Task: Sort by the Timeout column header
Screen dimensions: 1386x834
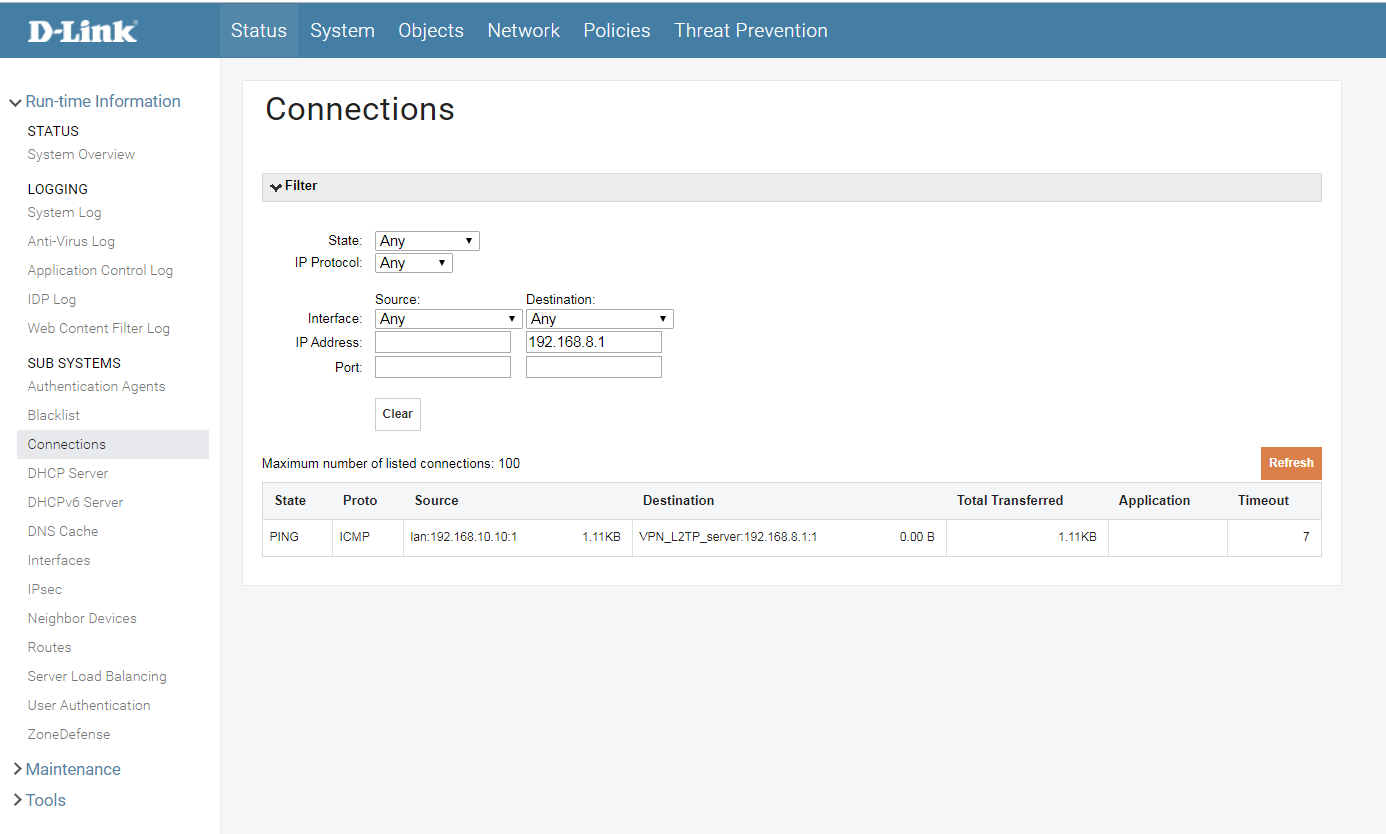Action: click(x=1263, y=501)
